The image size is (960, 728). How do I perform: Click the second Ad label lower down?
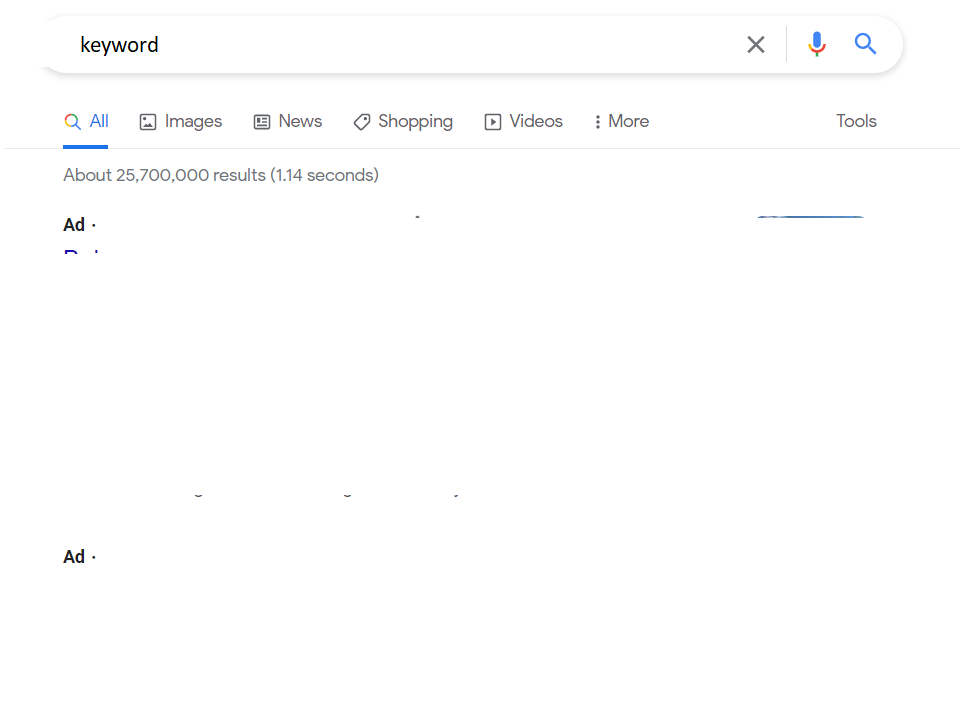(74, 557)
